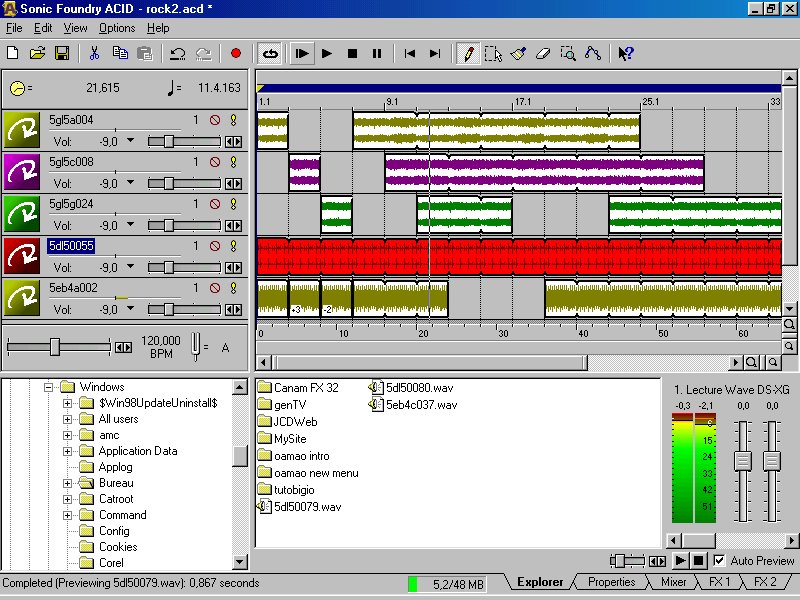This screenshot has width=800, height=600.
Task: Click the tempo BPM slider handle
Action: point(55,347)
